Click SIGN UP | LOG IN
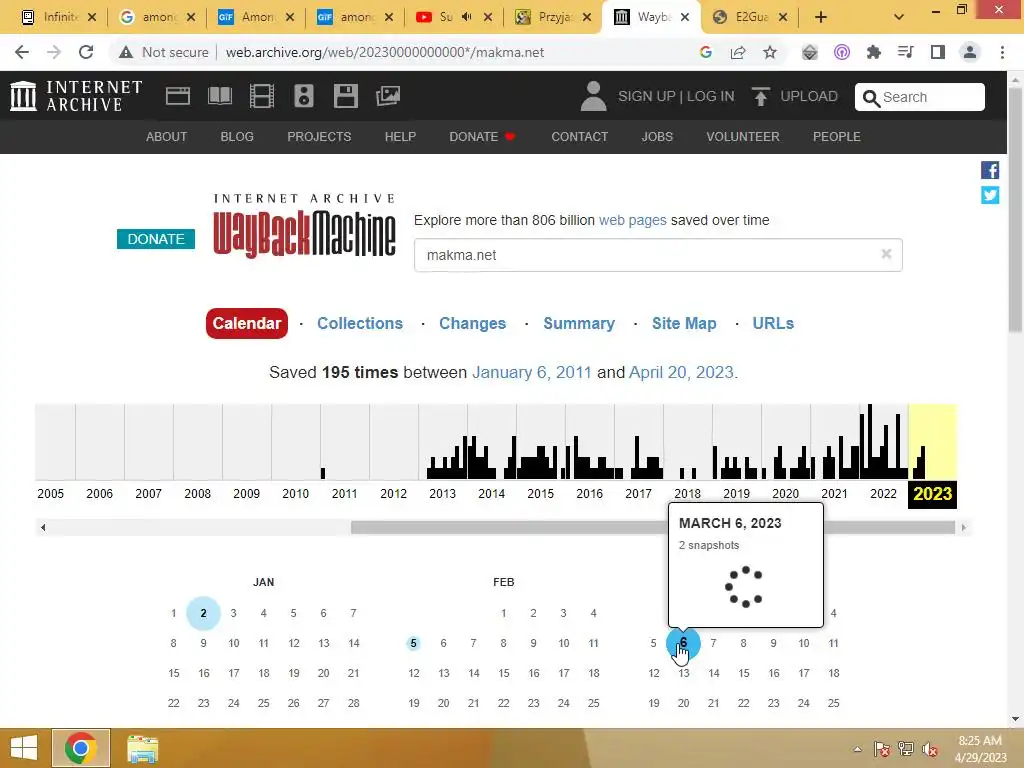 click(x=676, y=96)
